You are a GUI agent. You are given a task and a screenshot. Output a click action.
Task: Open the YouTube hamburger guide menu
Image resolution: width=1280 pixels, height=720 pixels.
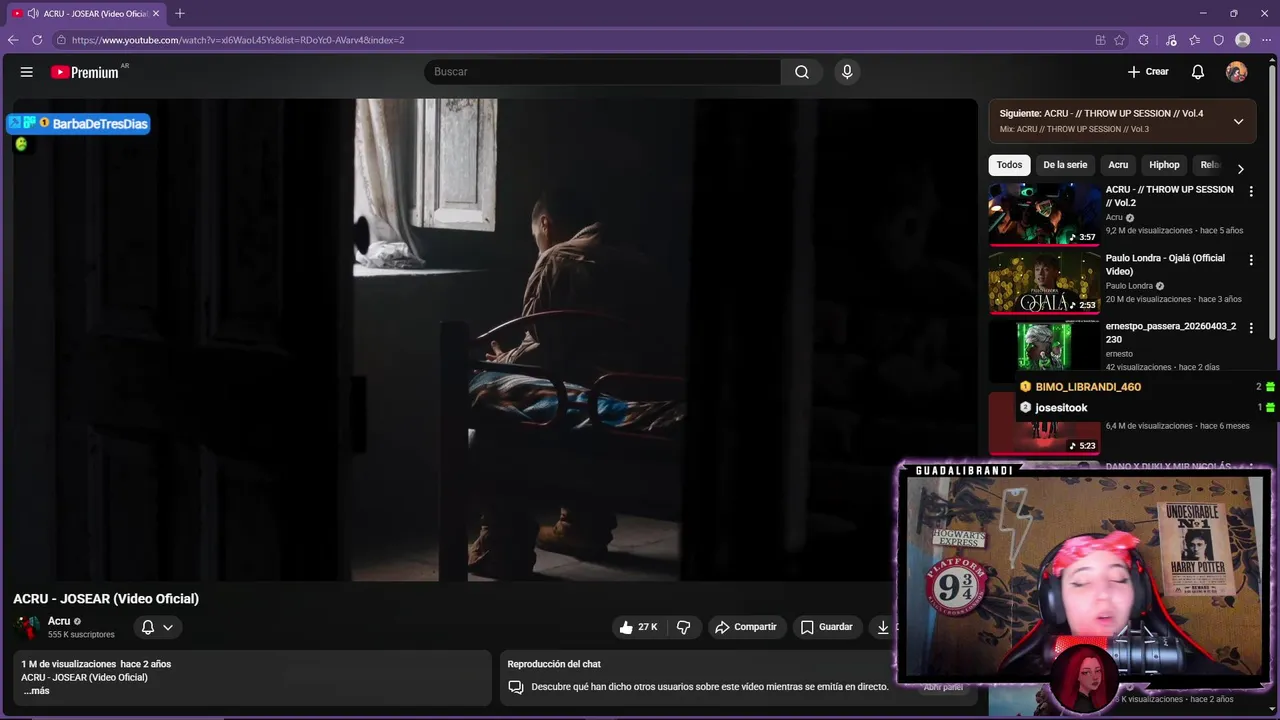click(27, 72)
